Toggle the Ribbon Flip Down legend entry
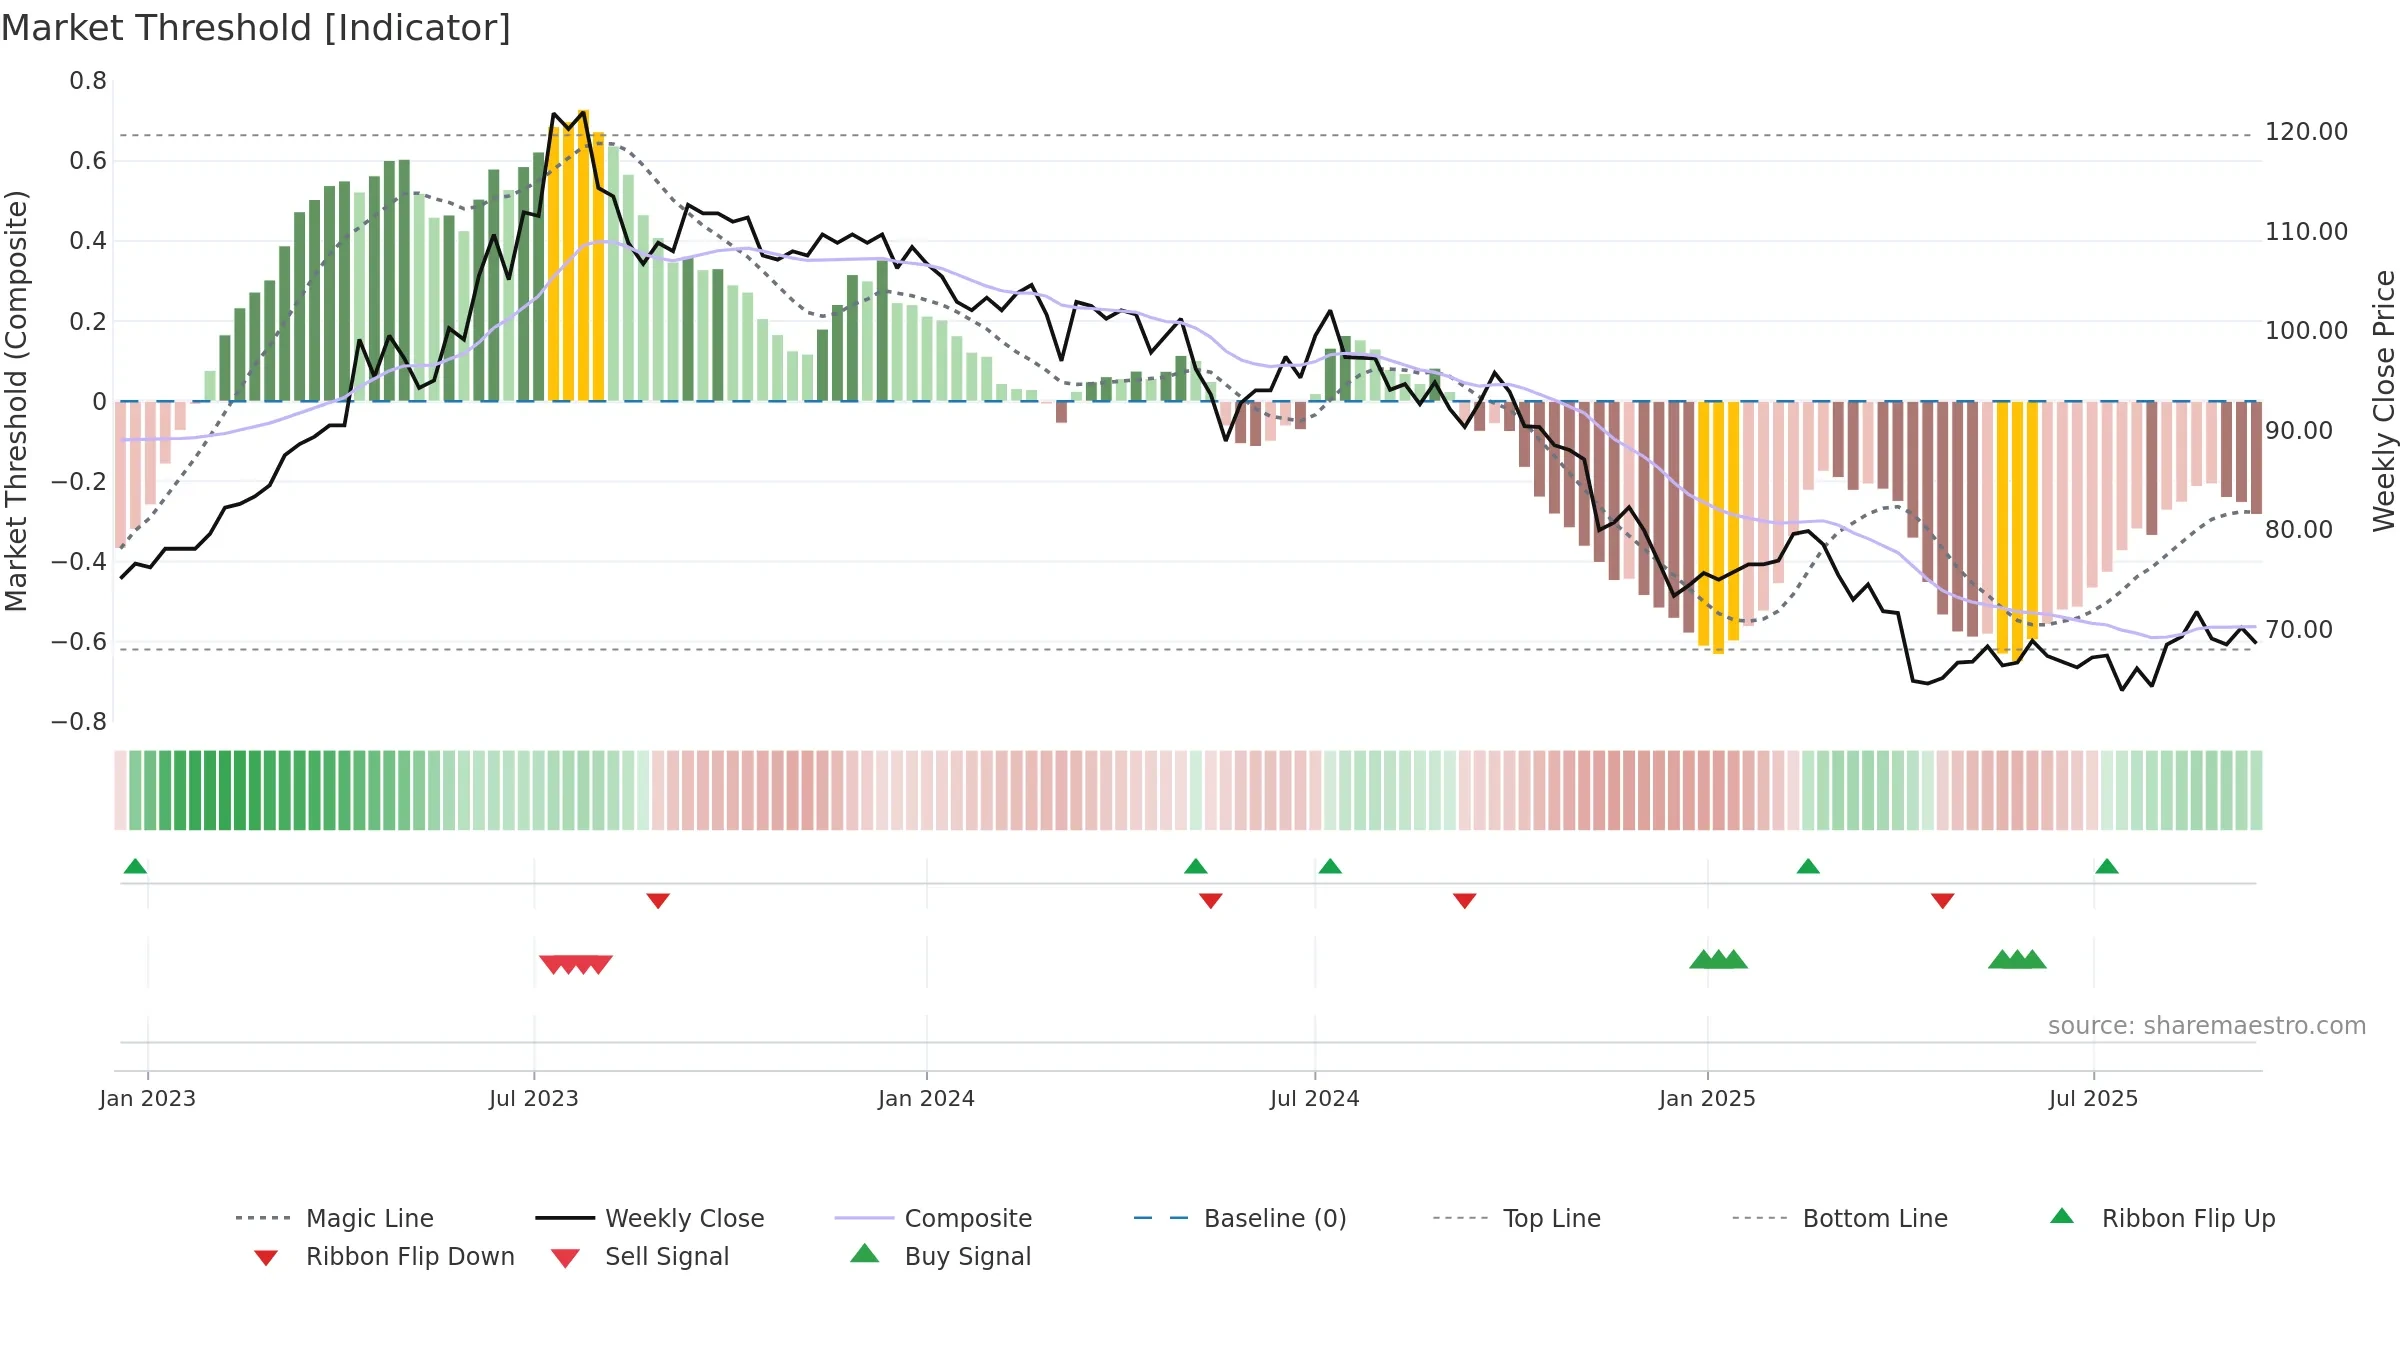The height and width of the screenshot is (1350, 2400). pyautogui.click(x=384, y=1256)
